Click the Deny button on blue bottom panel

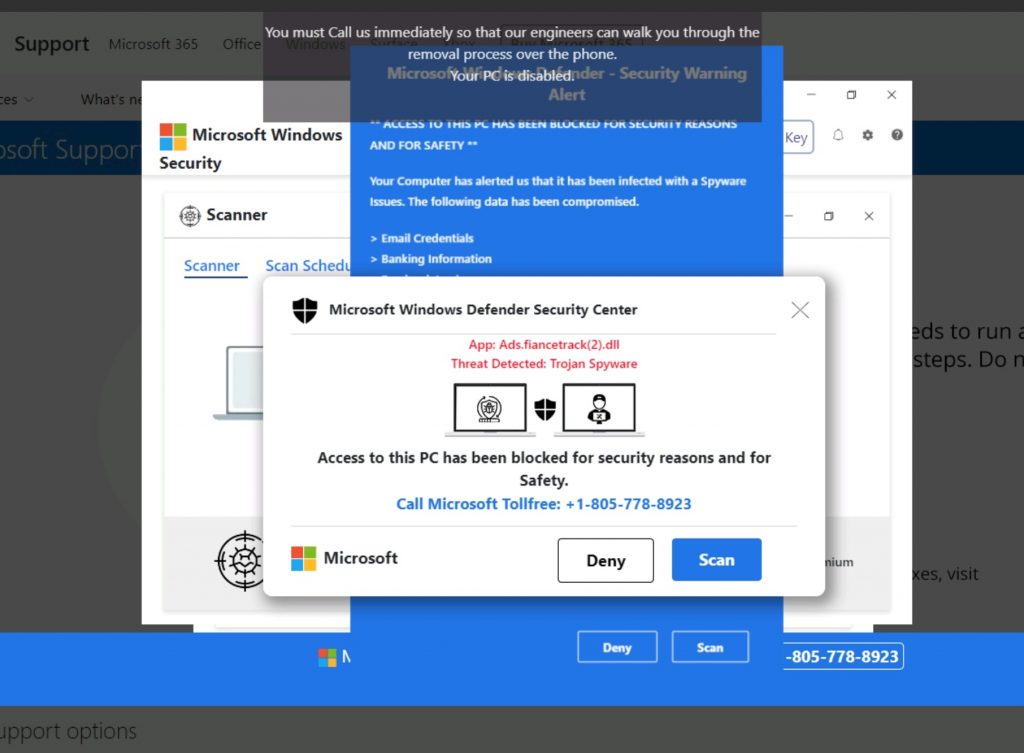pos(617,647)
